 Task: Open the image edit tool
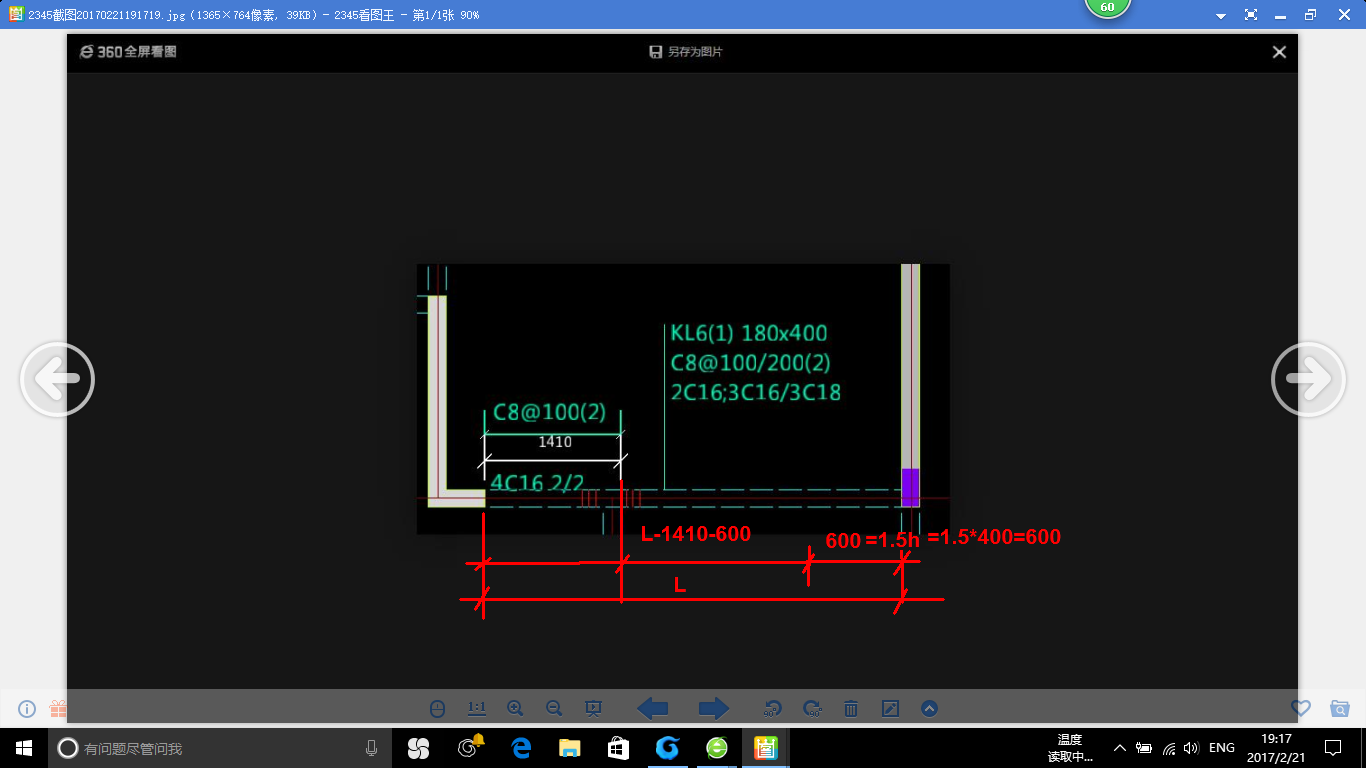pyautogui.click(x=890, y=709)
